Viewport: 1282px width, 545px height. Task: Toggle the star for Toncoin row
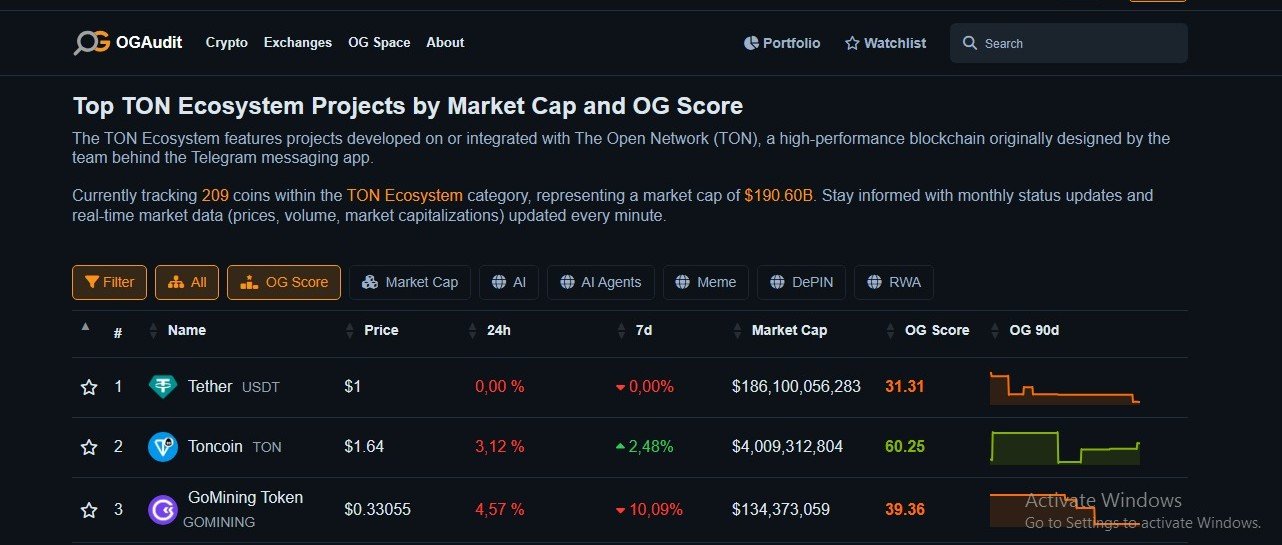[x=89, y=447]
